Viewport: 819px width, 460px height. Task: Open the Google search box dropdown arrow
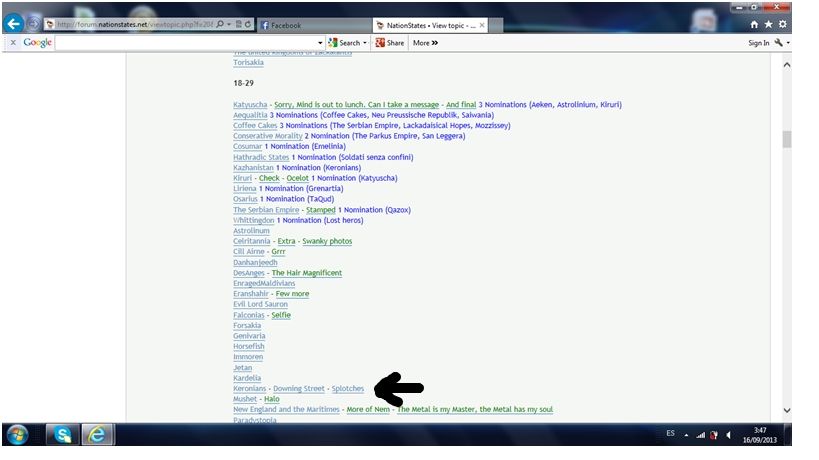321,43
